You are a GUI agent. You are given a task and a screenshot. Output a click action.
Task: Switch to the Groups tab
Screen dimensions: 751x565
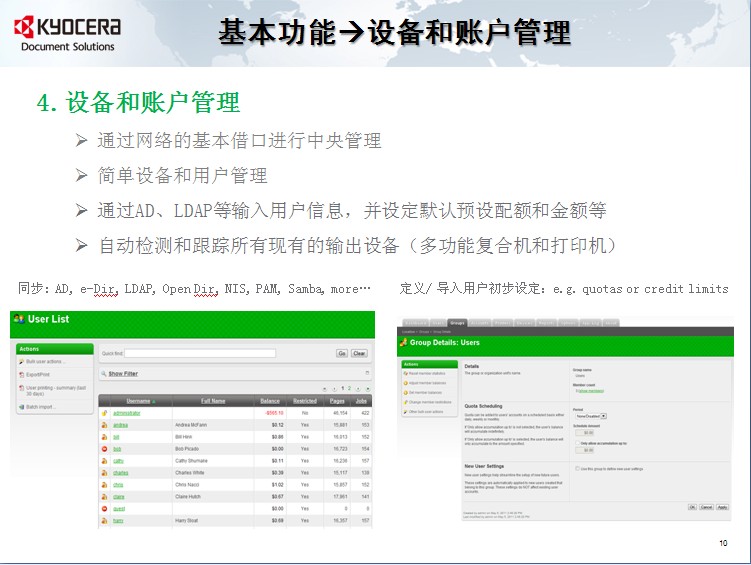click(458, 323)
